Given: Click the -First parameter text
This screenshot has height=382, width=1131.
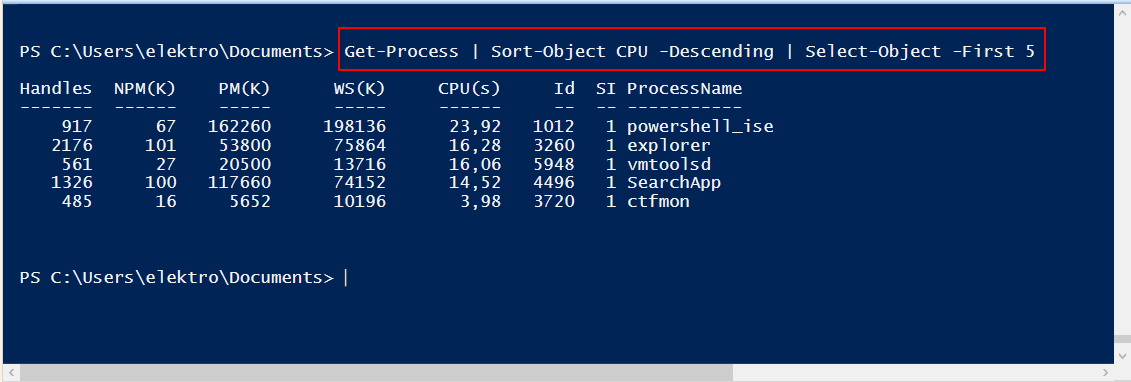Looking at the screenshot, I should [x=983, y=51].
